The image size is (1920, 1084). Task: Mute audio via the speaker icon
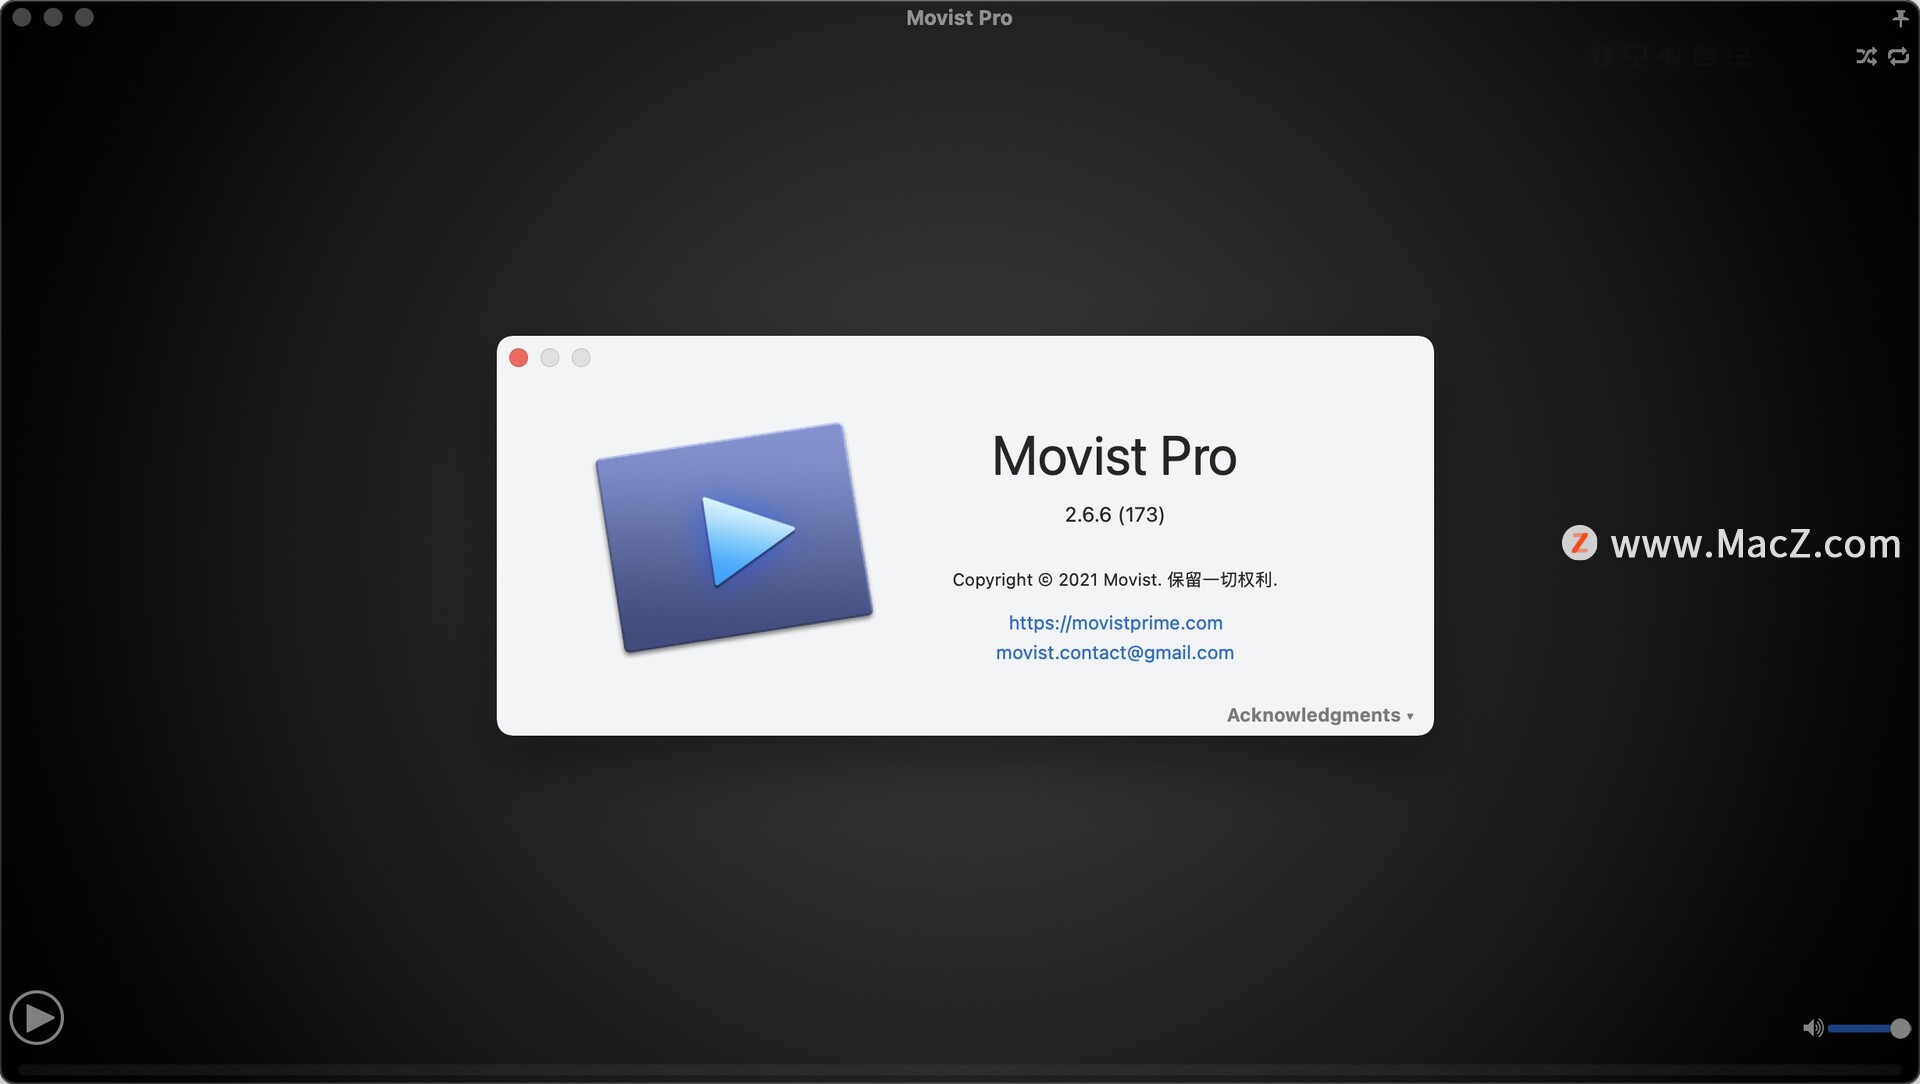1813,1028
